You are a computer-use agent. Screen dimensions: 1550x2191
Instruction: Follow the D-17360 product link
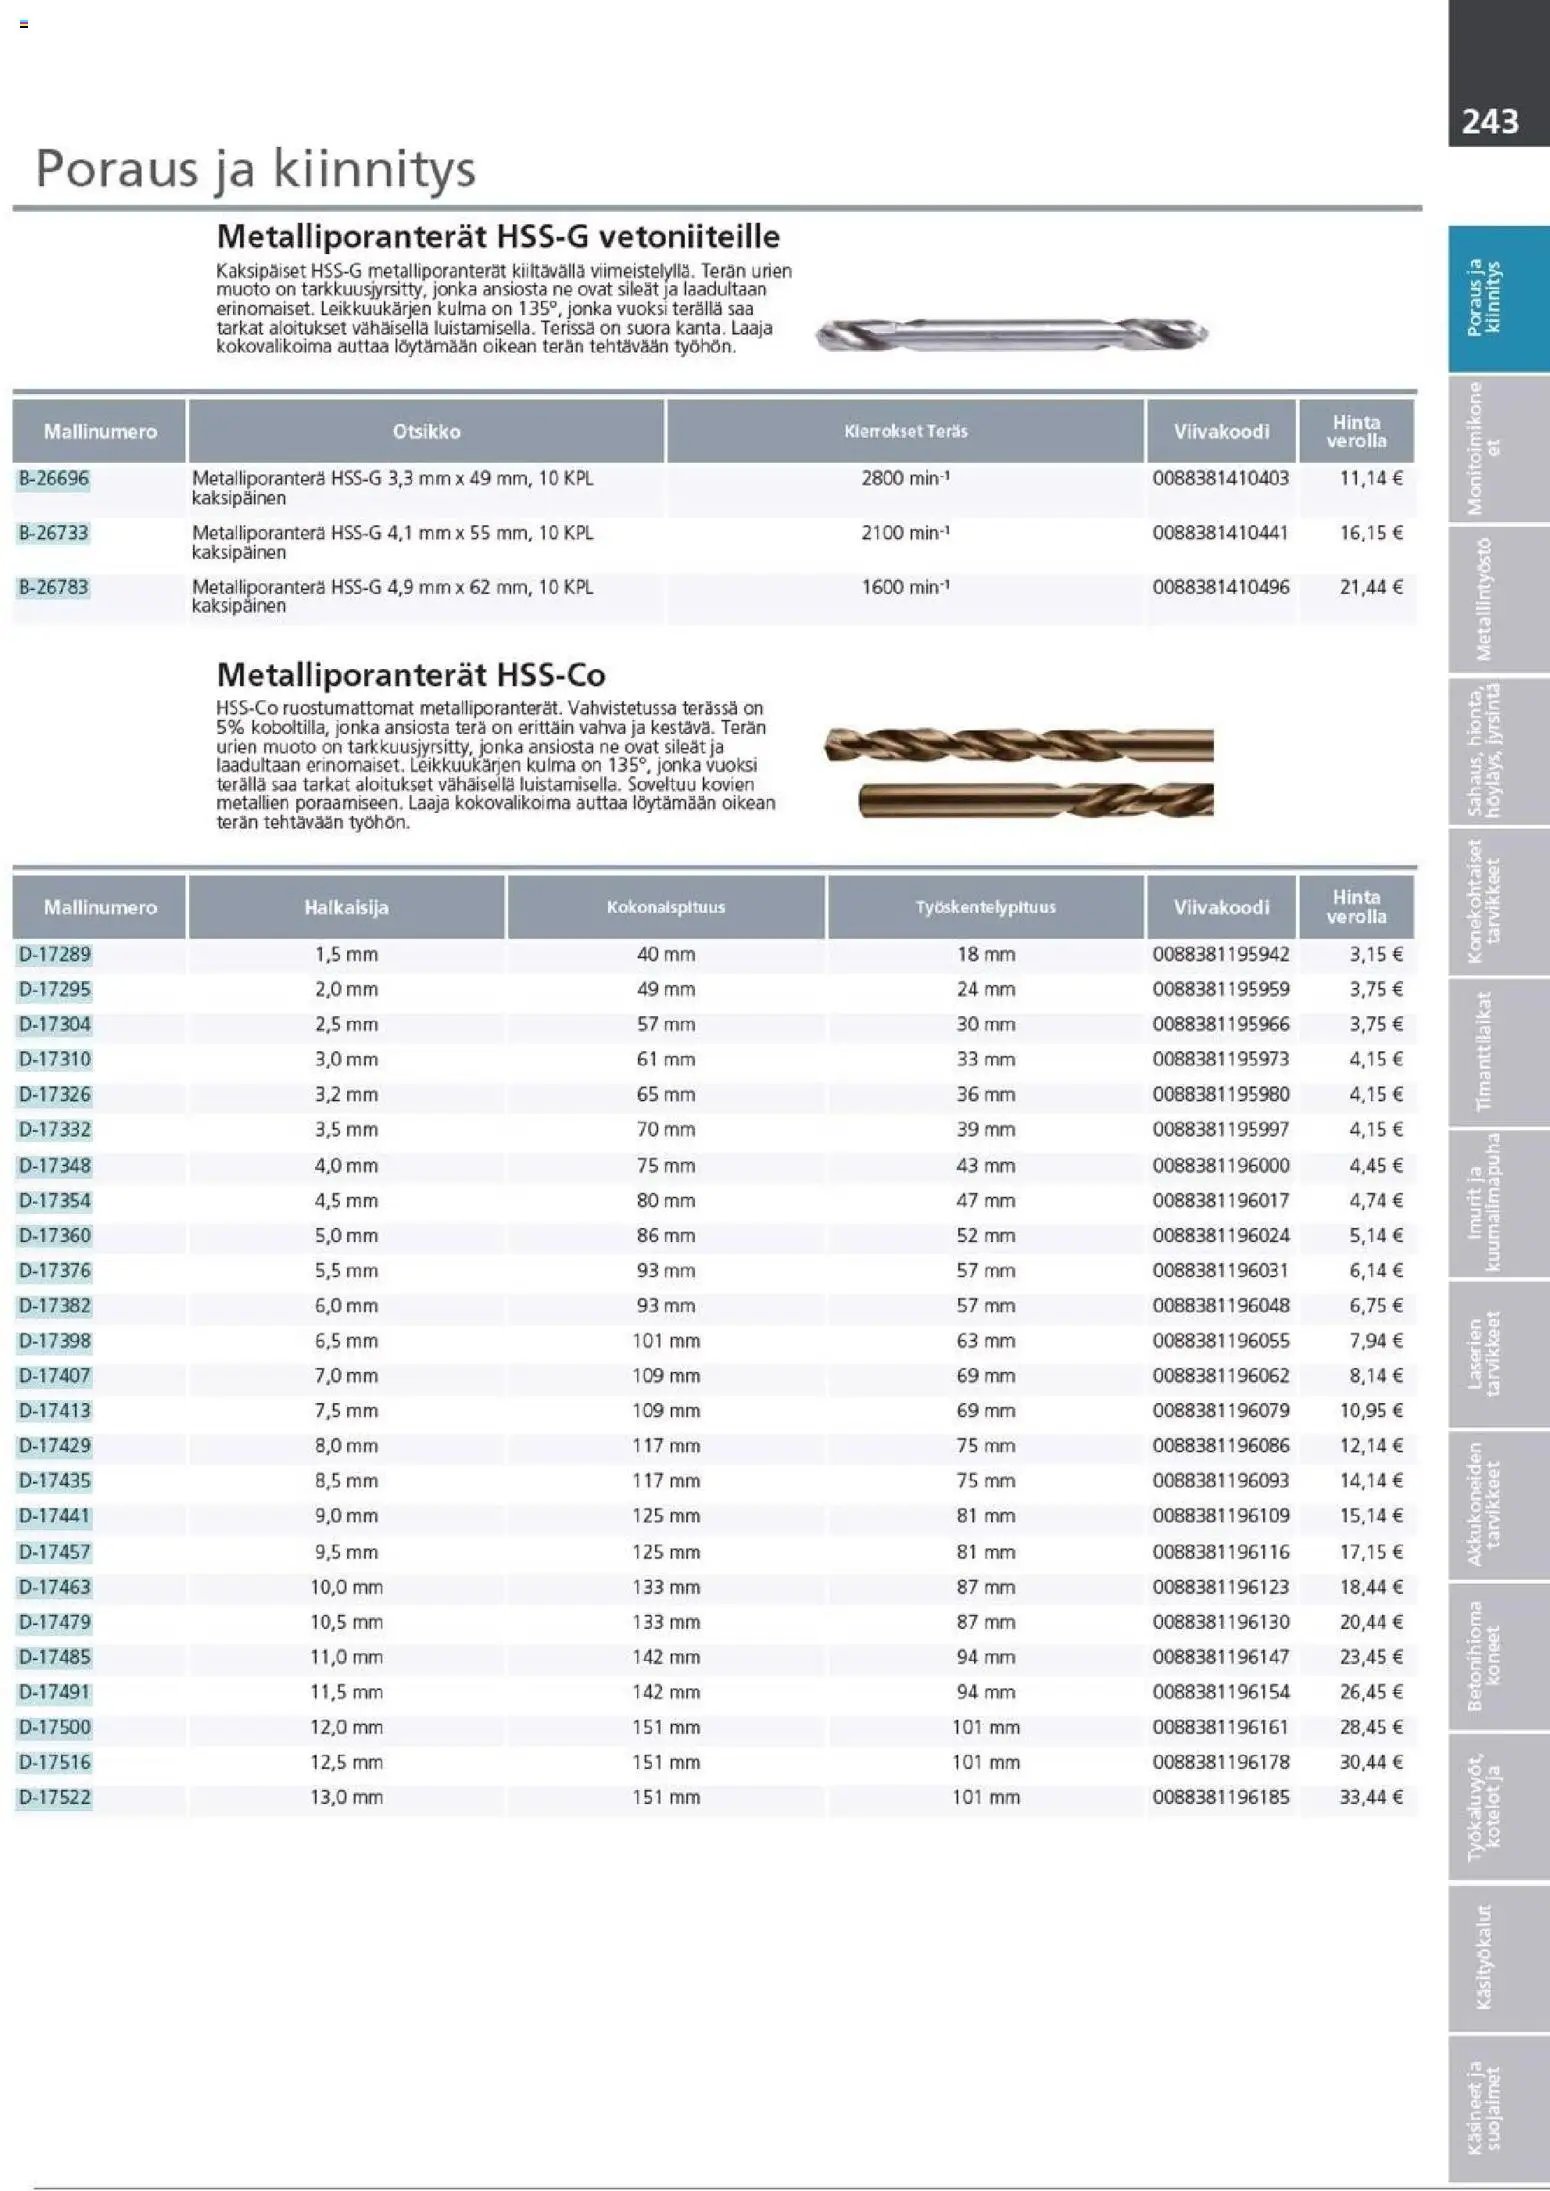tap(54, 1235)
